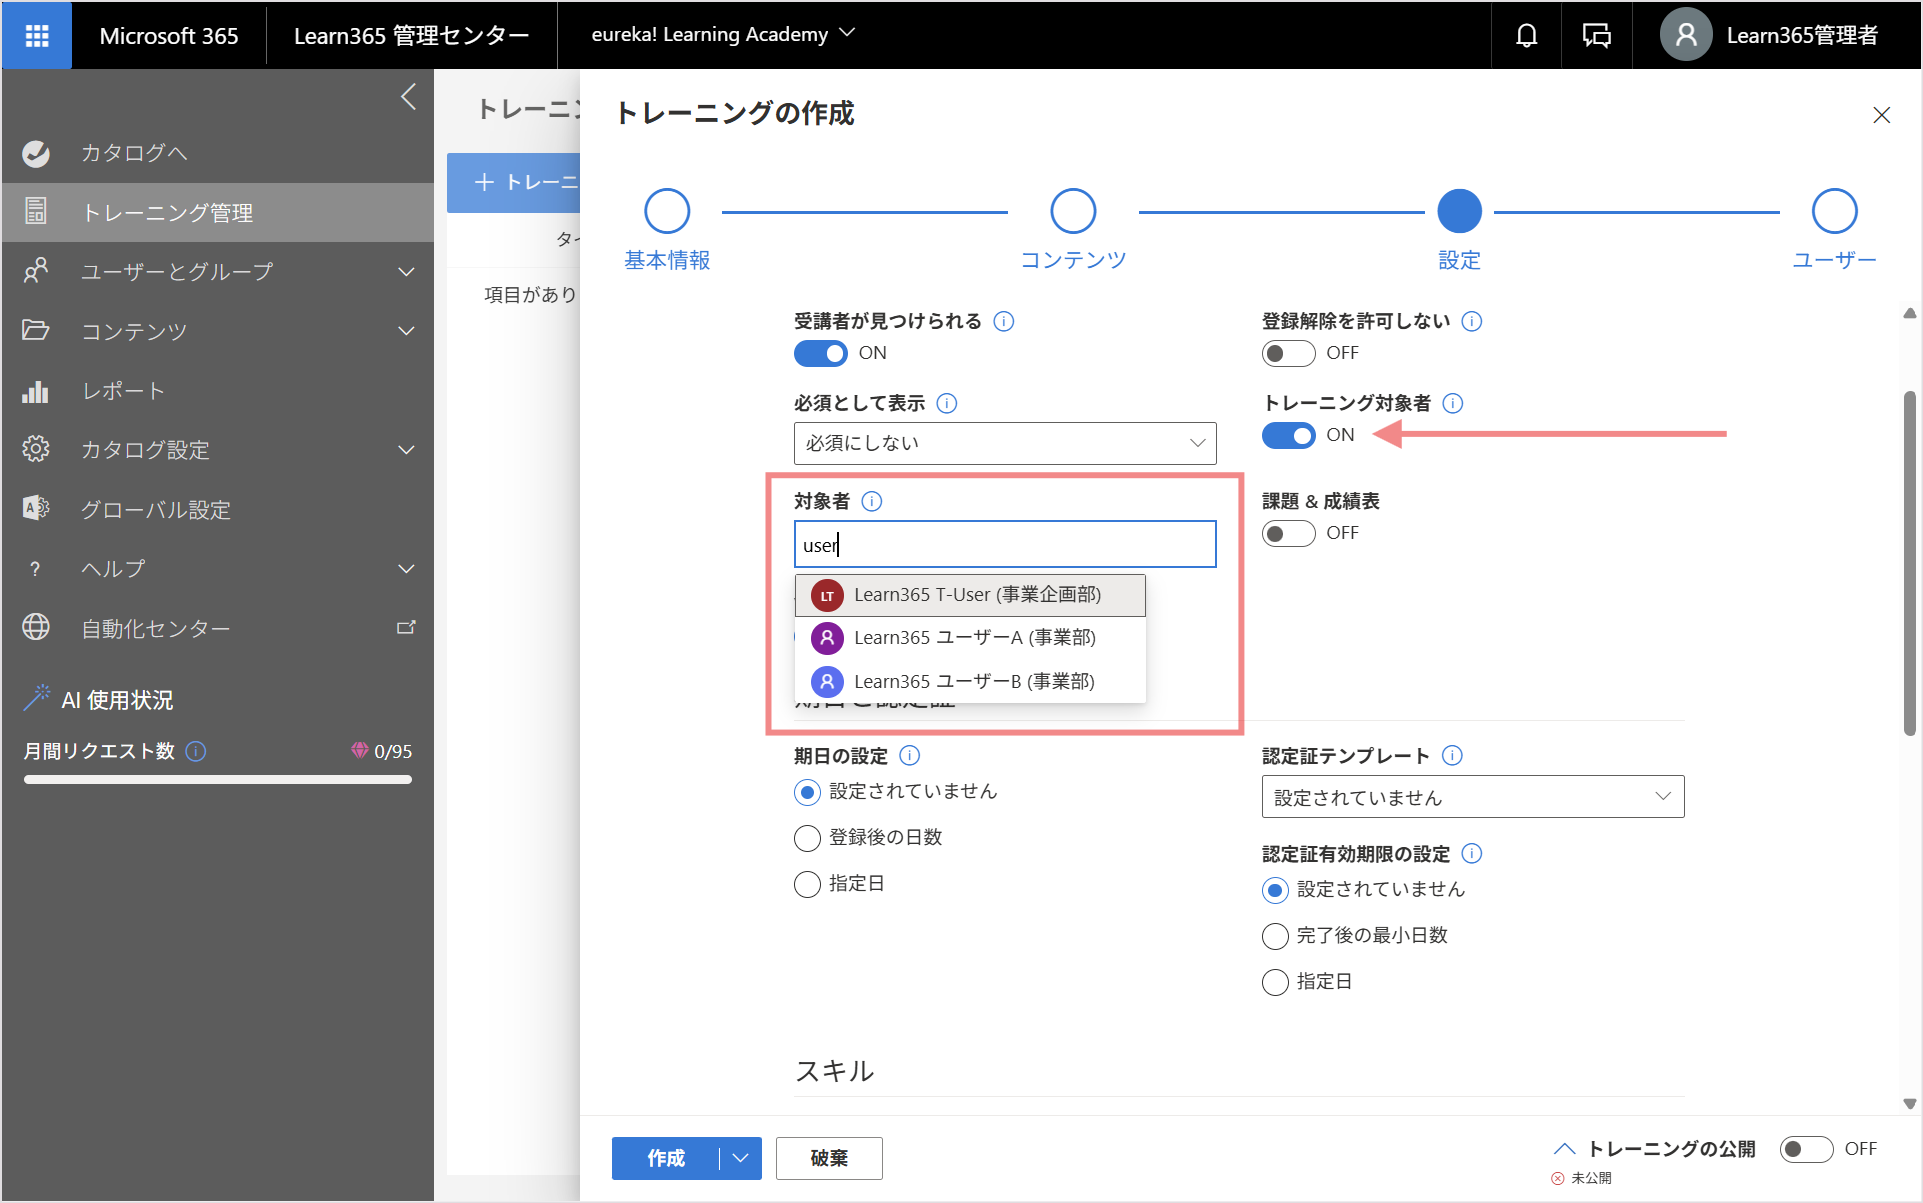
Task: Open トレーニング管理 in the sidebar
Action: 218,212
